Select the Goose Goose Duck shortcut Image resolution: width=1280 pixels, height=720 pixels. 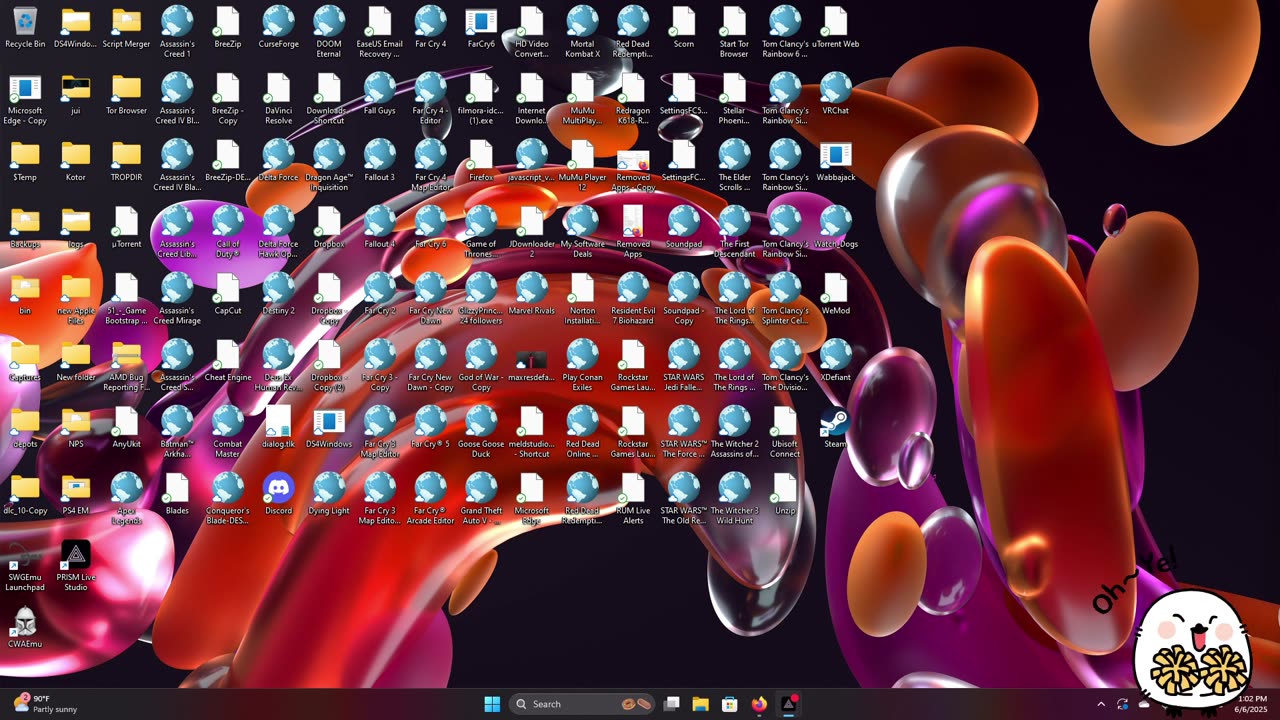click(x=481, y=433)
